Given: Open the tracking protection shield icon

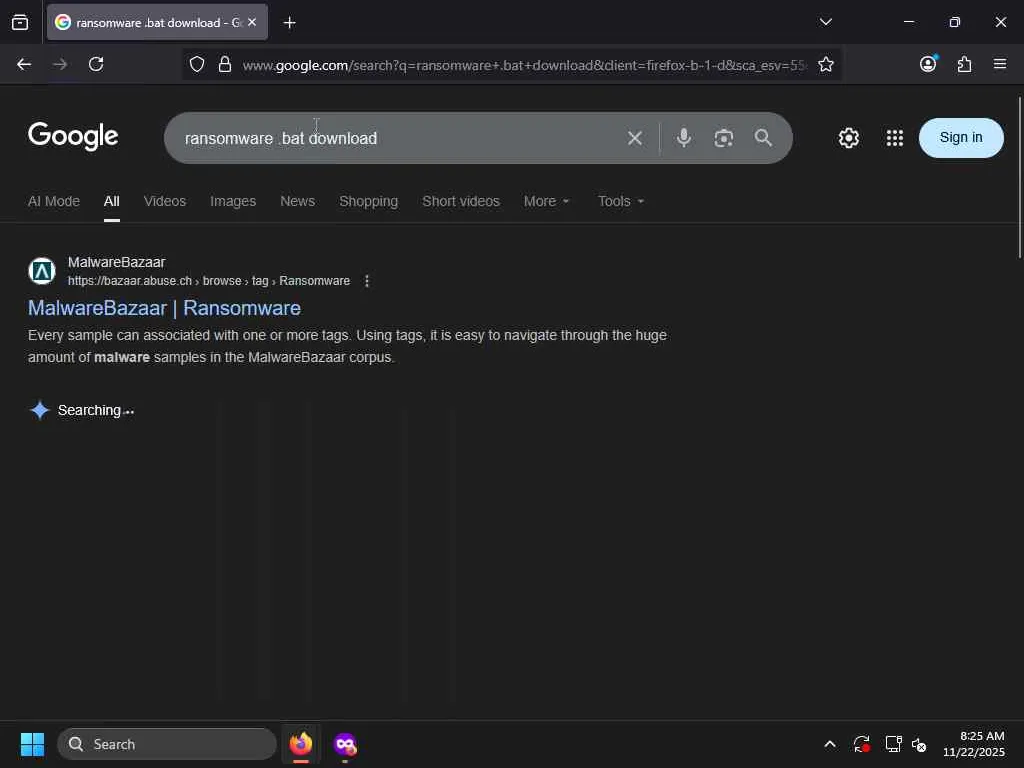Looking at the screenshot, I should click(197, 64).
